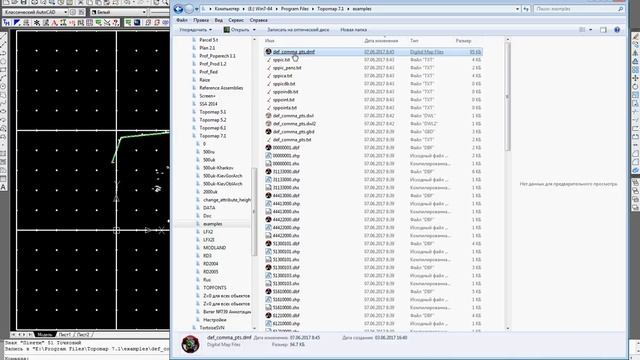Click the Back arrow button in Explorer

[x=178, y=9]
